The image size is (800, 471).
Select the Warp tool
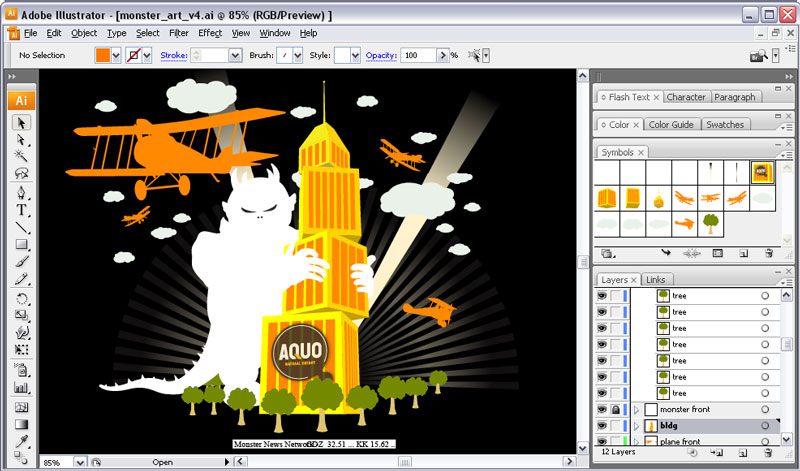coord(21,333)
